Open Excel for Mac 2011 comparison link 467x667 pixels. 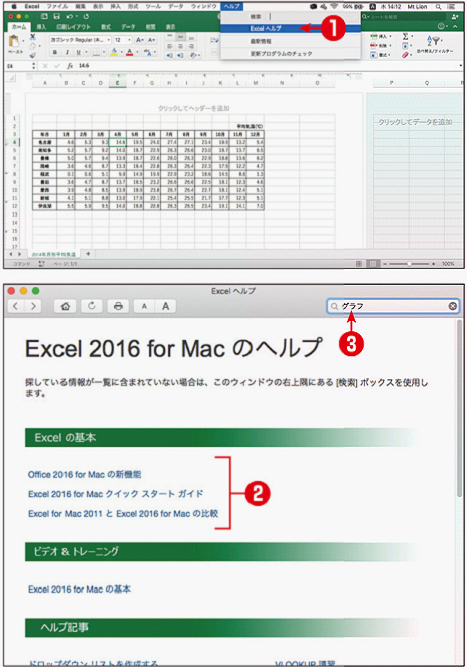tap(123, 513)
